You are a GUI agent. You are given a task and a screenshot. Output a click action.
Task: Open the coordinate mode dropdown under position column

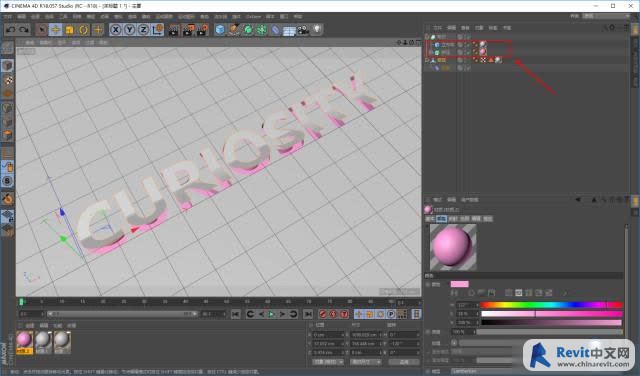328,362
